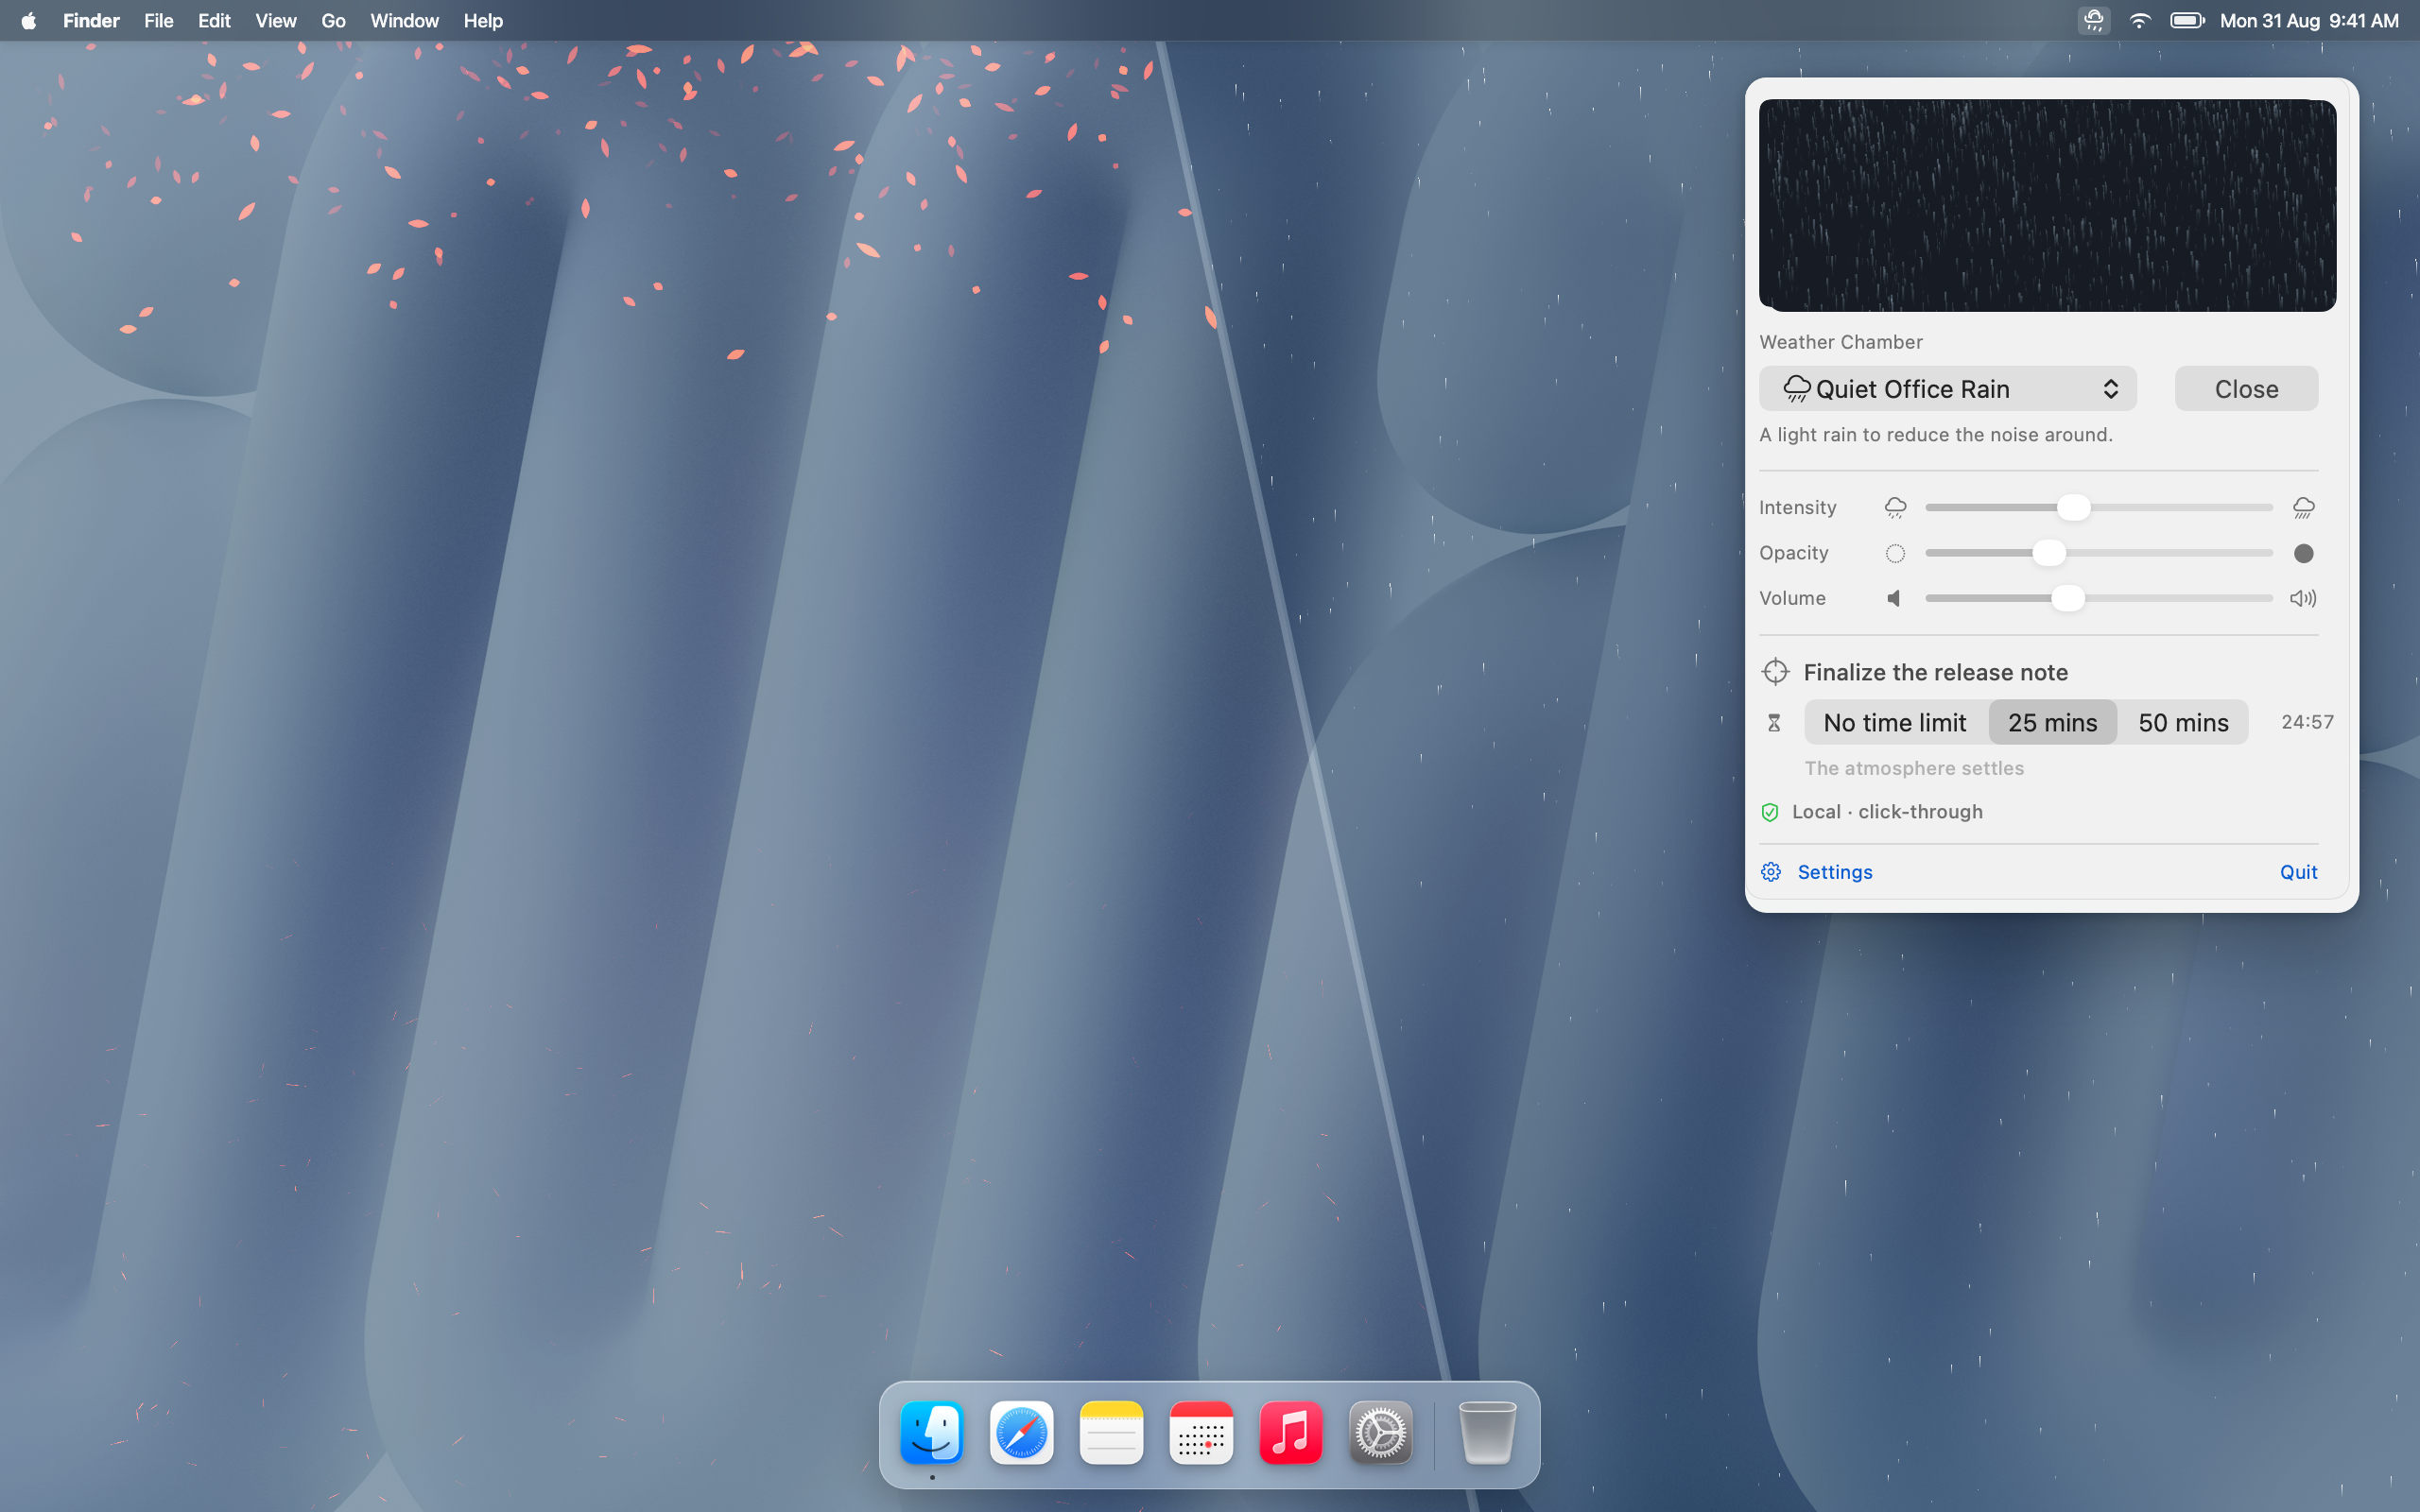Image resolution: width=2420 pixels, height=1512 pixels.
Task: Open the Apple menu
Action: pos(29,20)
